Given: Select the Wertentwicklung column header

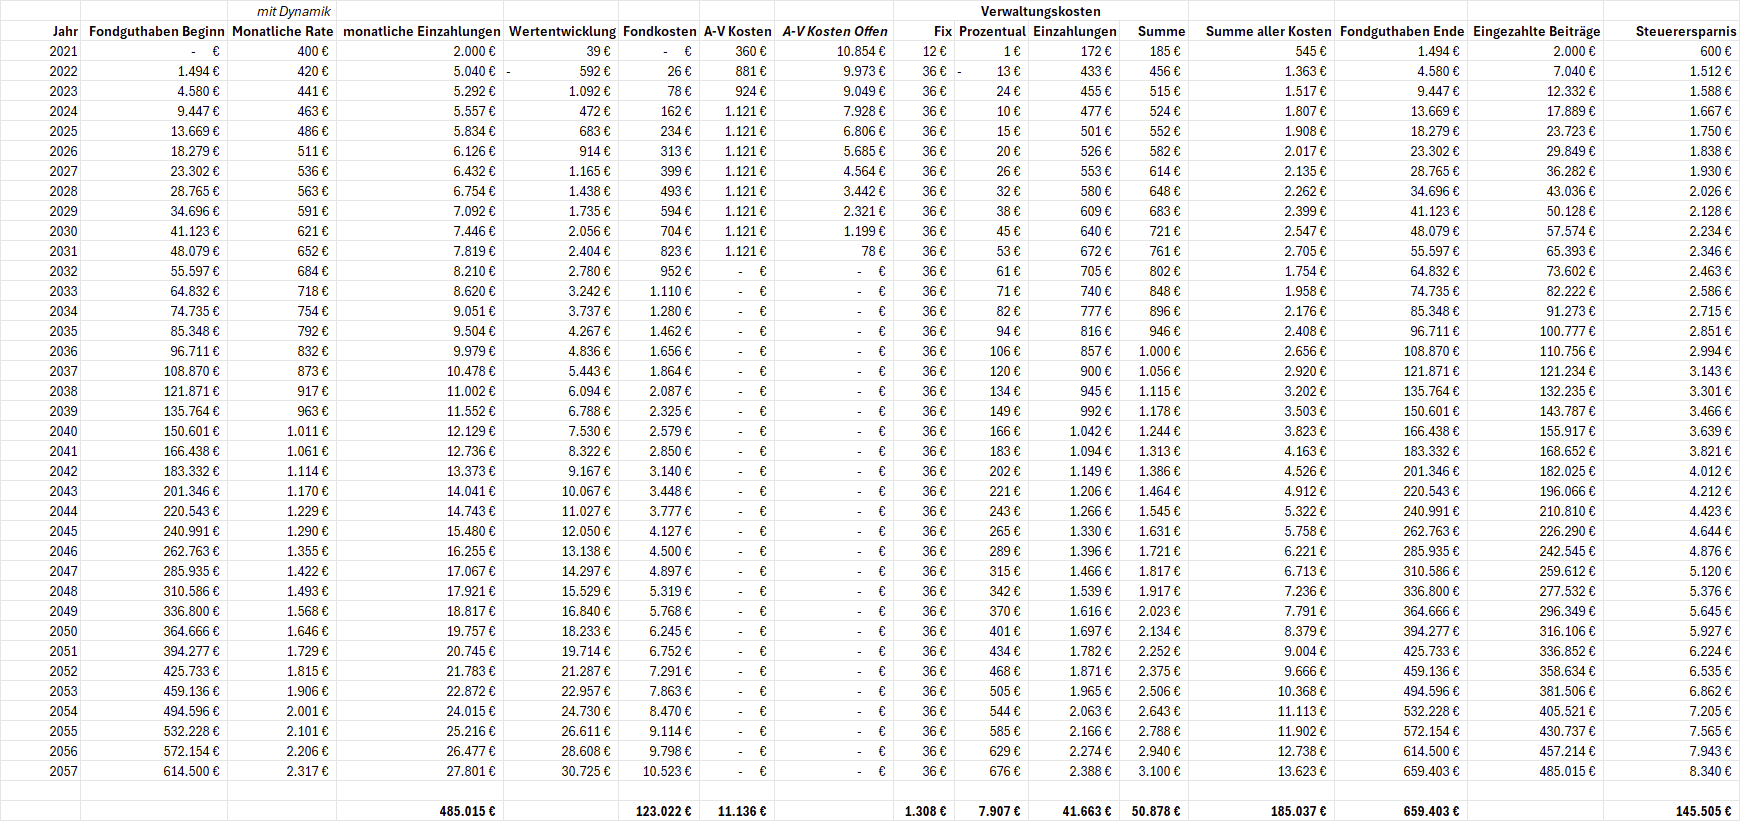Looking at the screenshot, I should click(x=562, y=31).
